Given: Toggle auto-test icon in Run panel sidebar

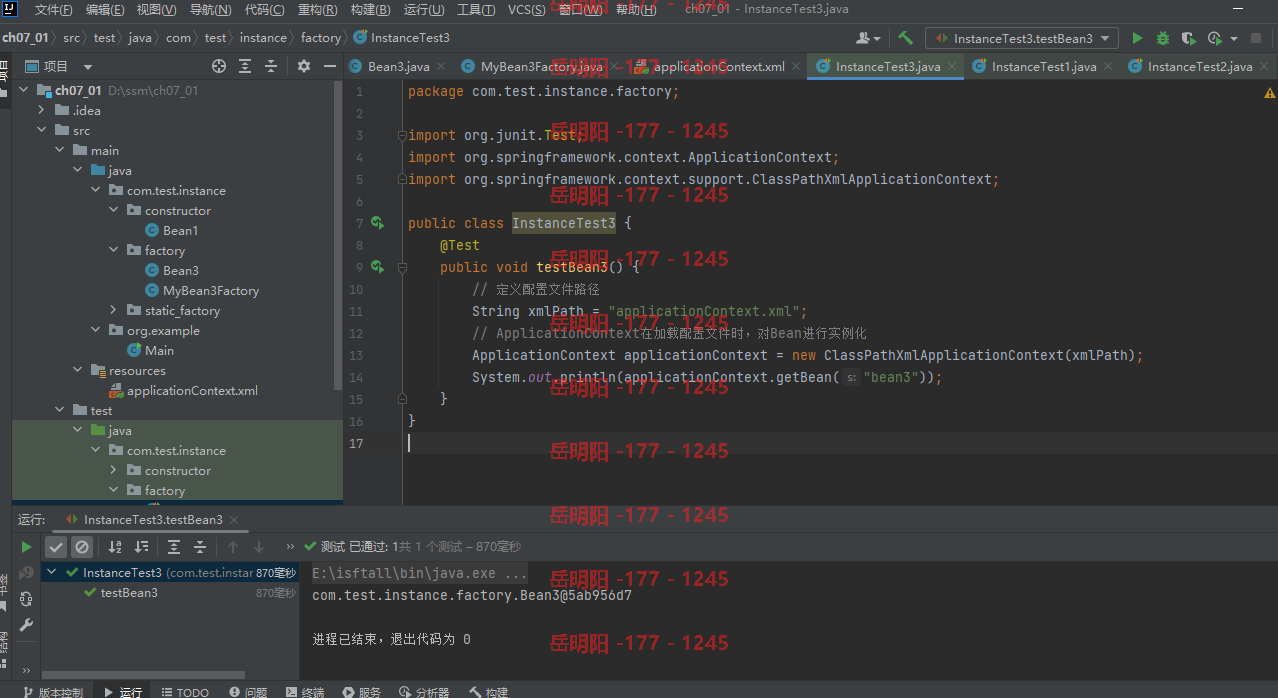Looking at the screenshot, I should click(27, 599).
